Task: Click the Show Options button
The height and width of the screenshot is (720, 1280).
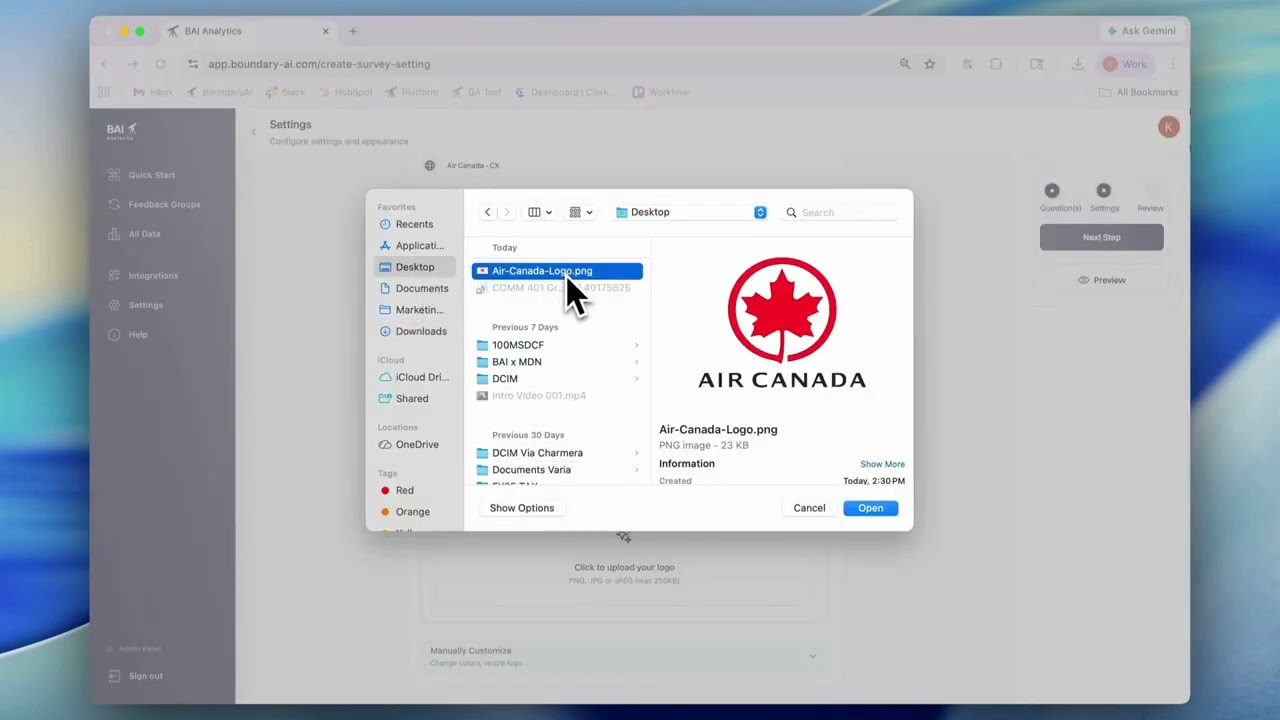Action: click(522, 508)
